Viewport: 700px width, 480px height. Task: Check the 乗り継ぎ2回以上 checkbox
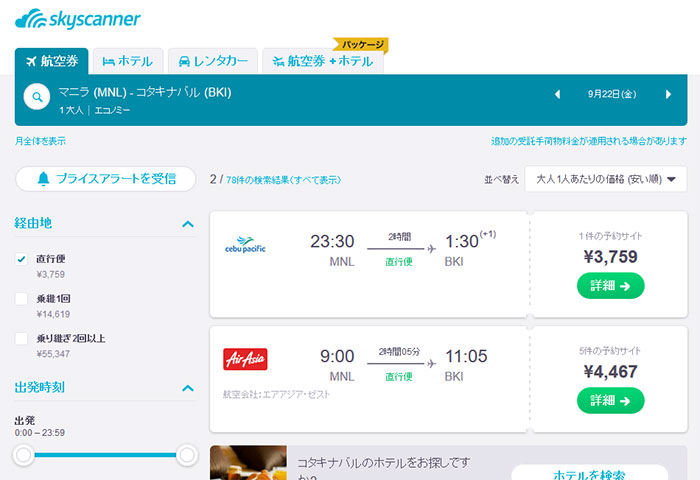pyautogui.click(x=21, y=338)
